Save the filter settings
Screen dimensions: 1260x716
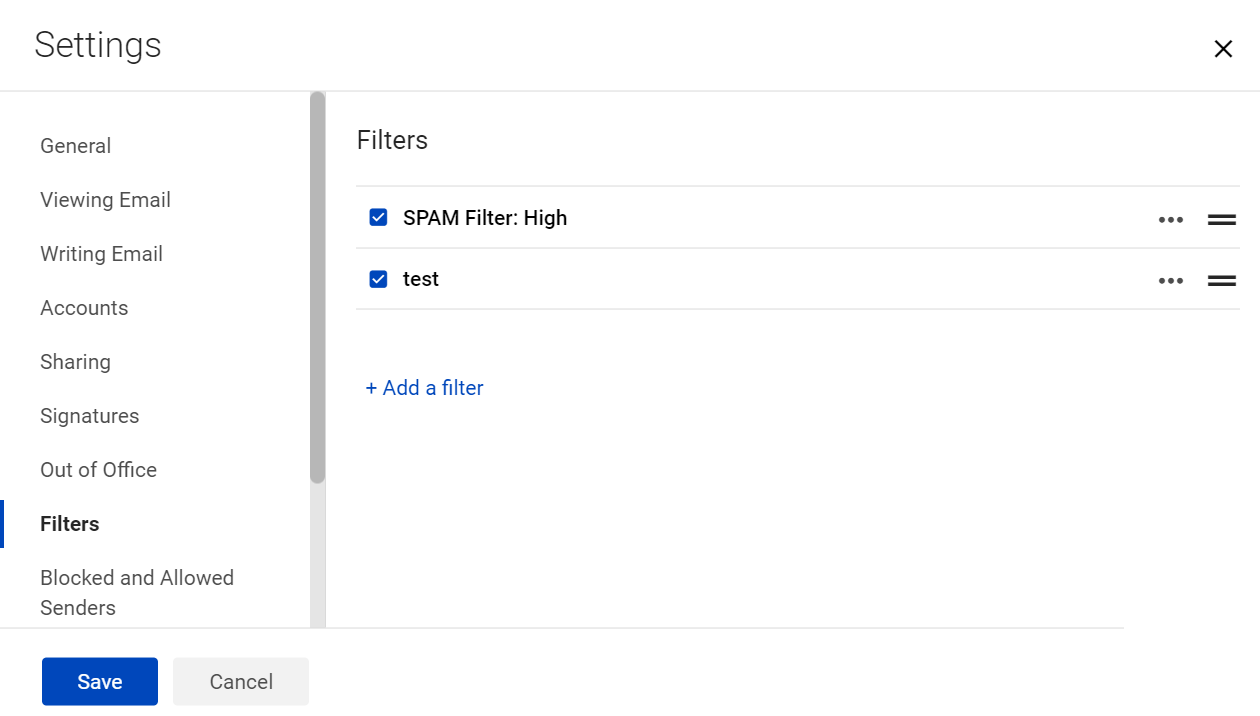point(99,681)
